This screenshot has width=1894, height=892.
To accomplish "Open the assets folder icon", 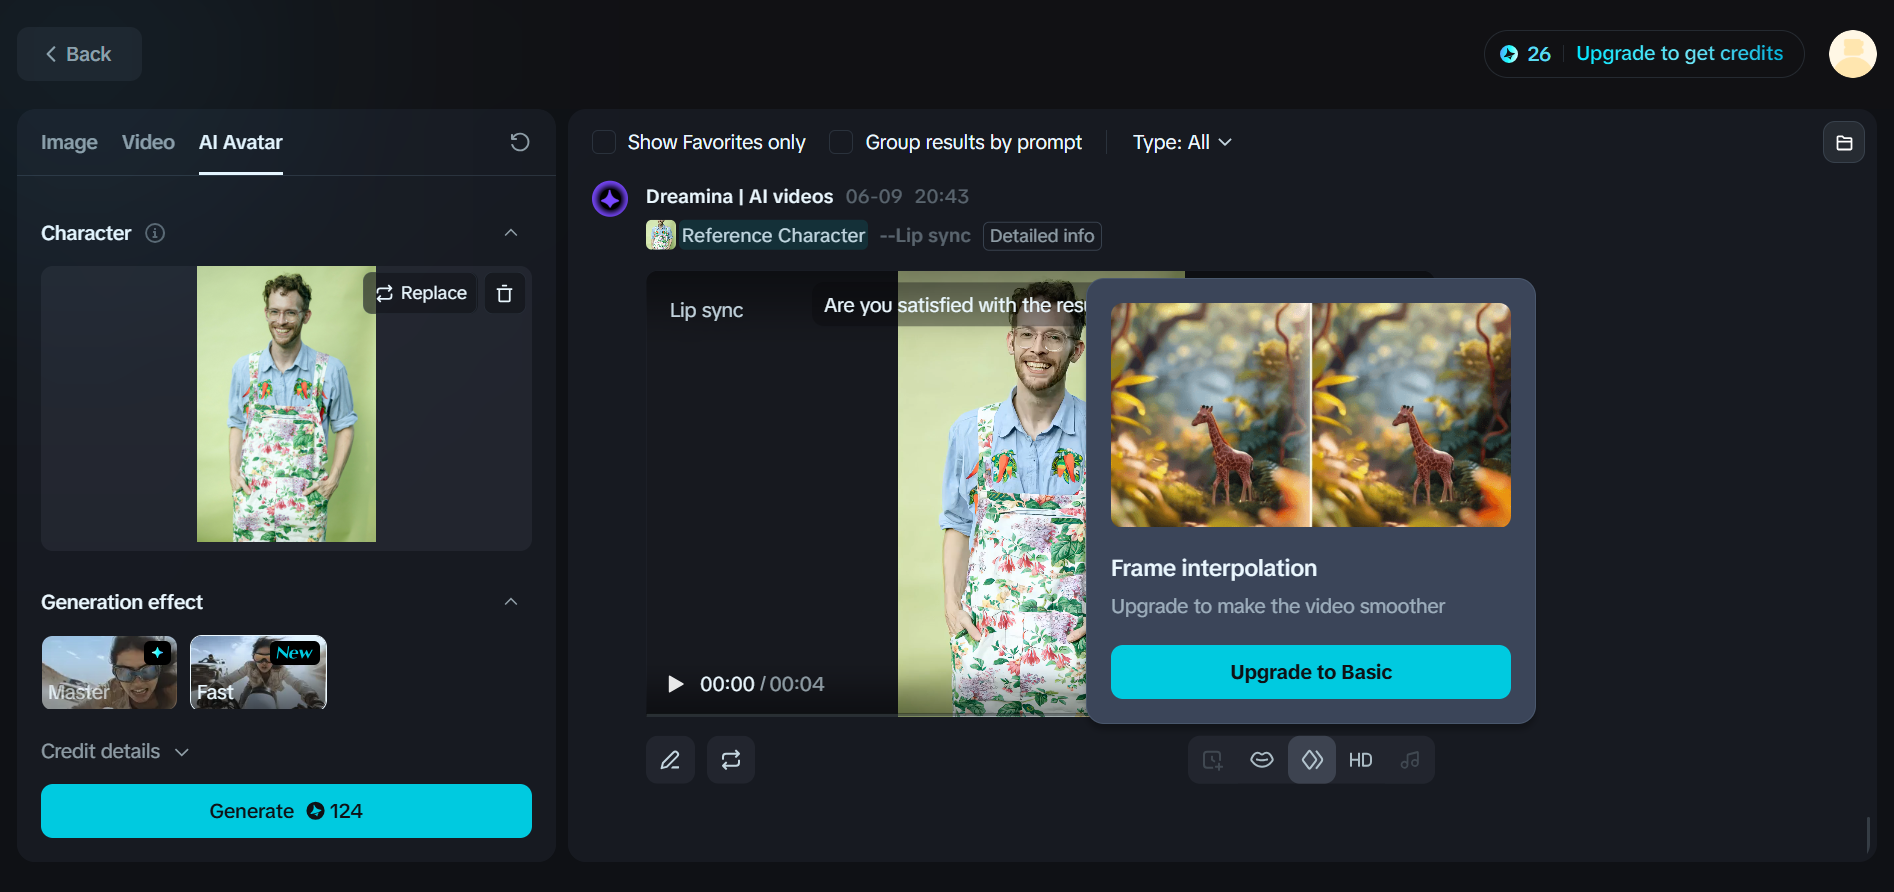I will click(x=1843, y=143).
